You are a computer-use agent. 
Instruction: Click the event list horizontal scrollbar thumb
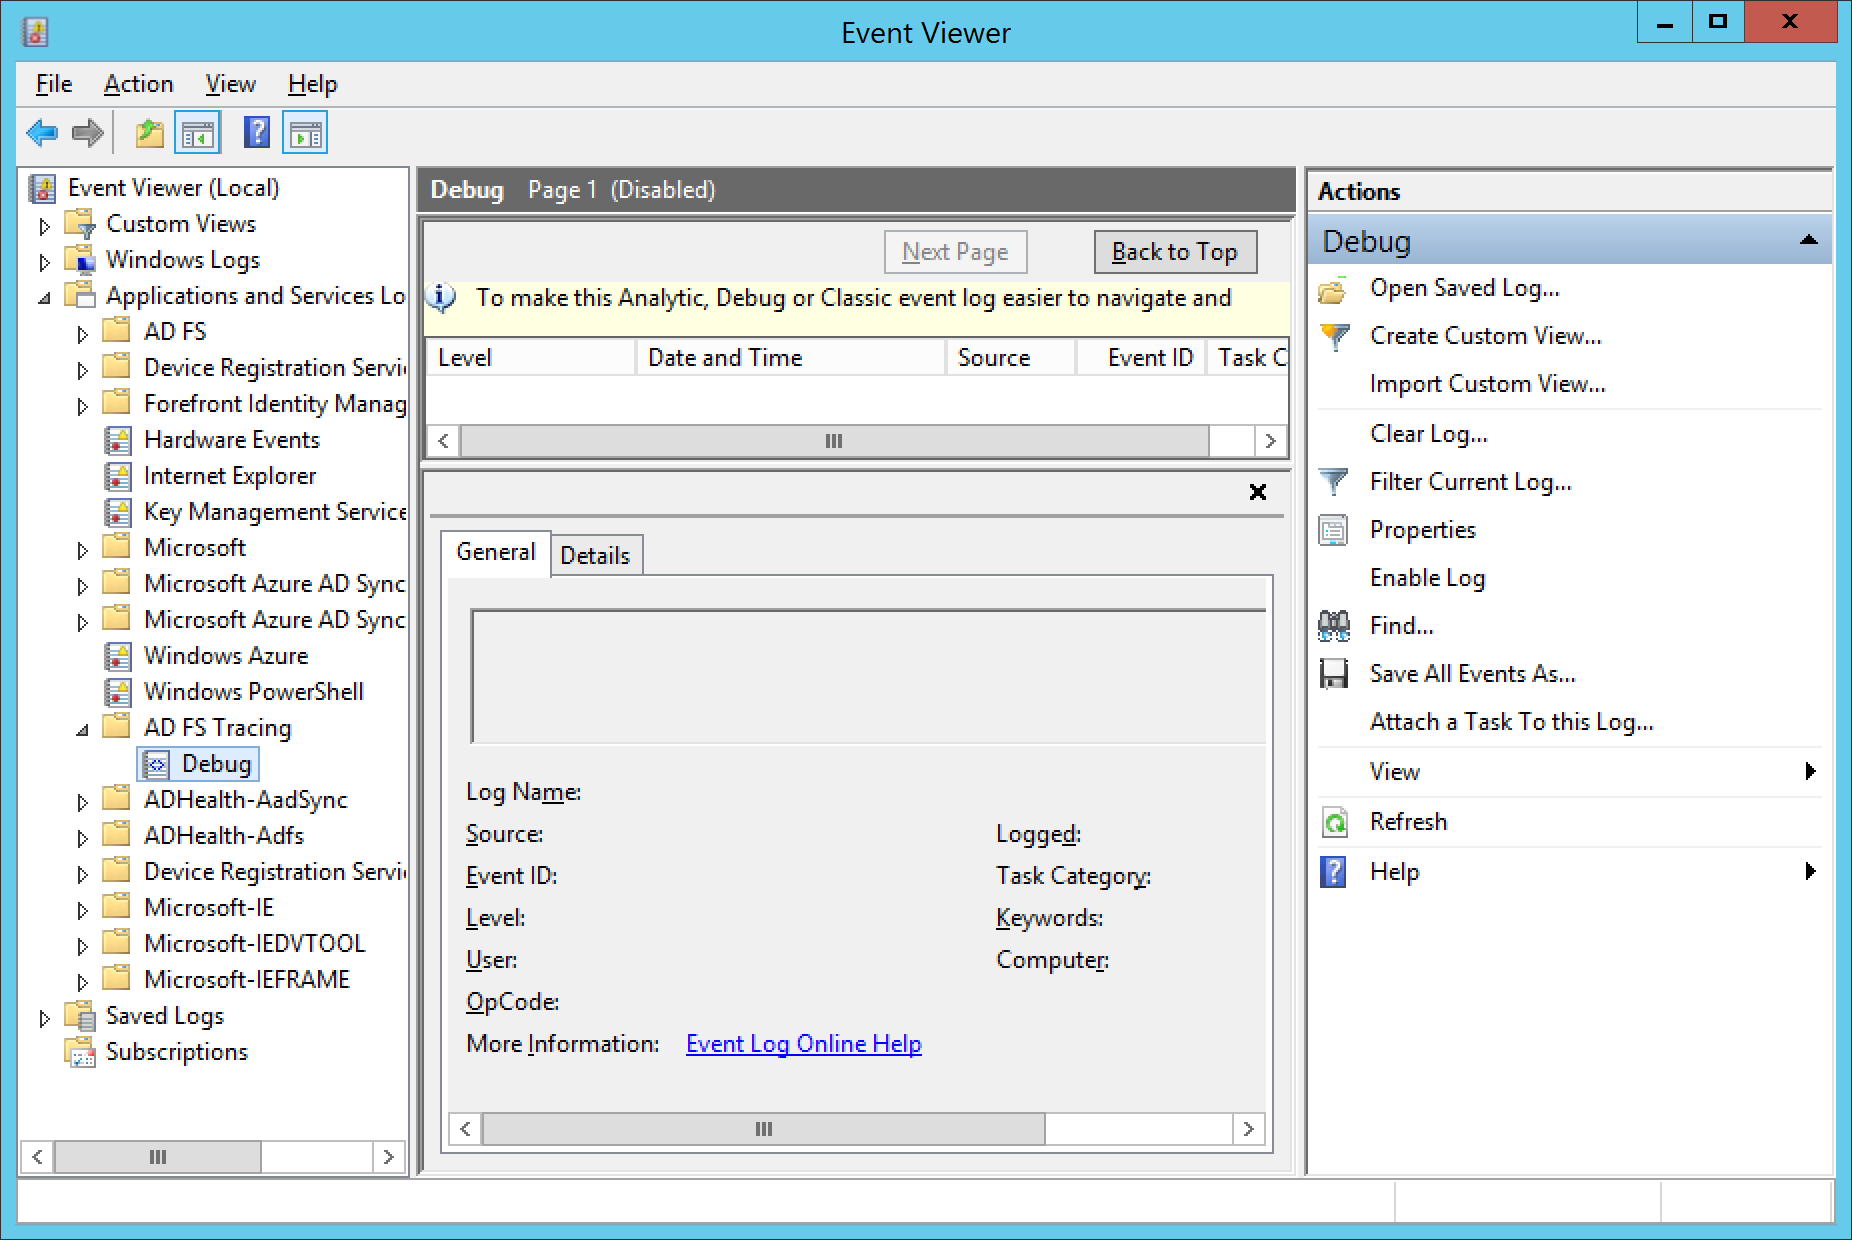[x=833, y=441]
